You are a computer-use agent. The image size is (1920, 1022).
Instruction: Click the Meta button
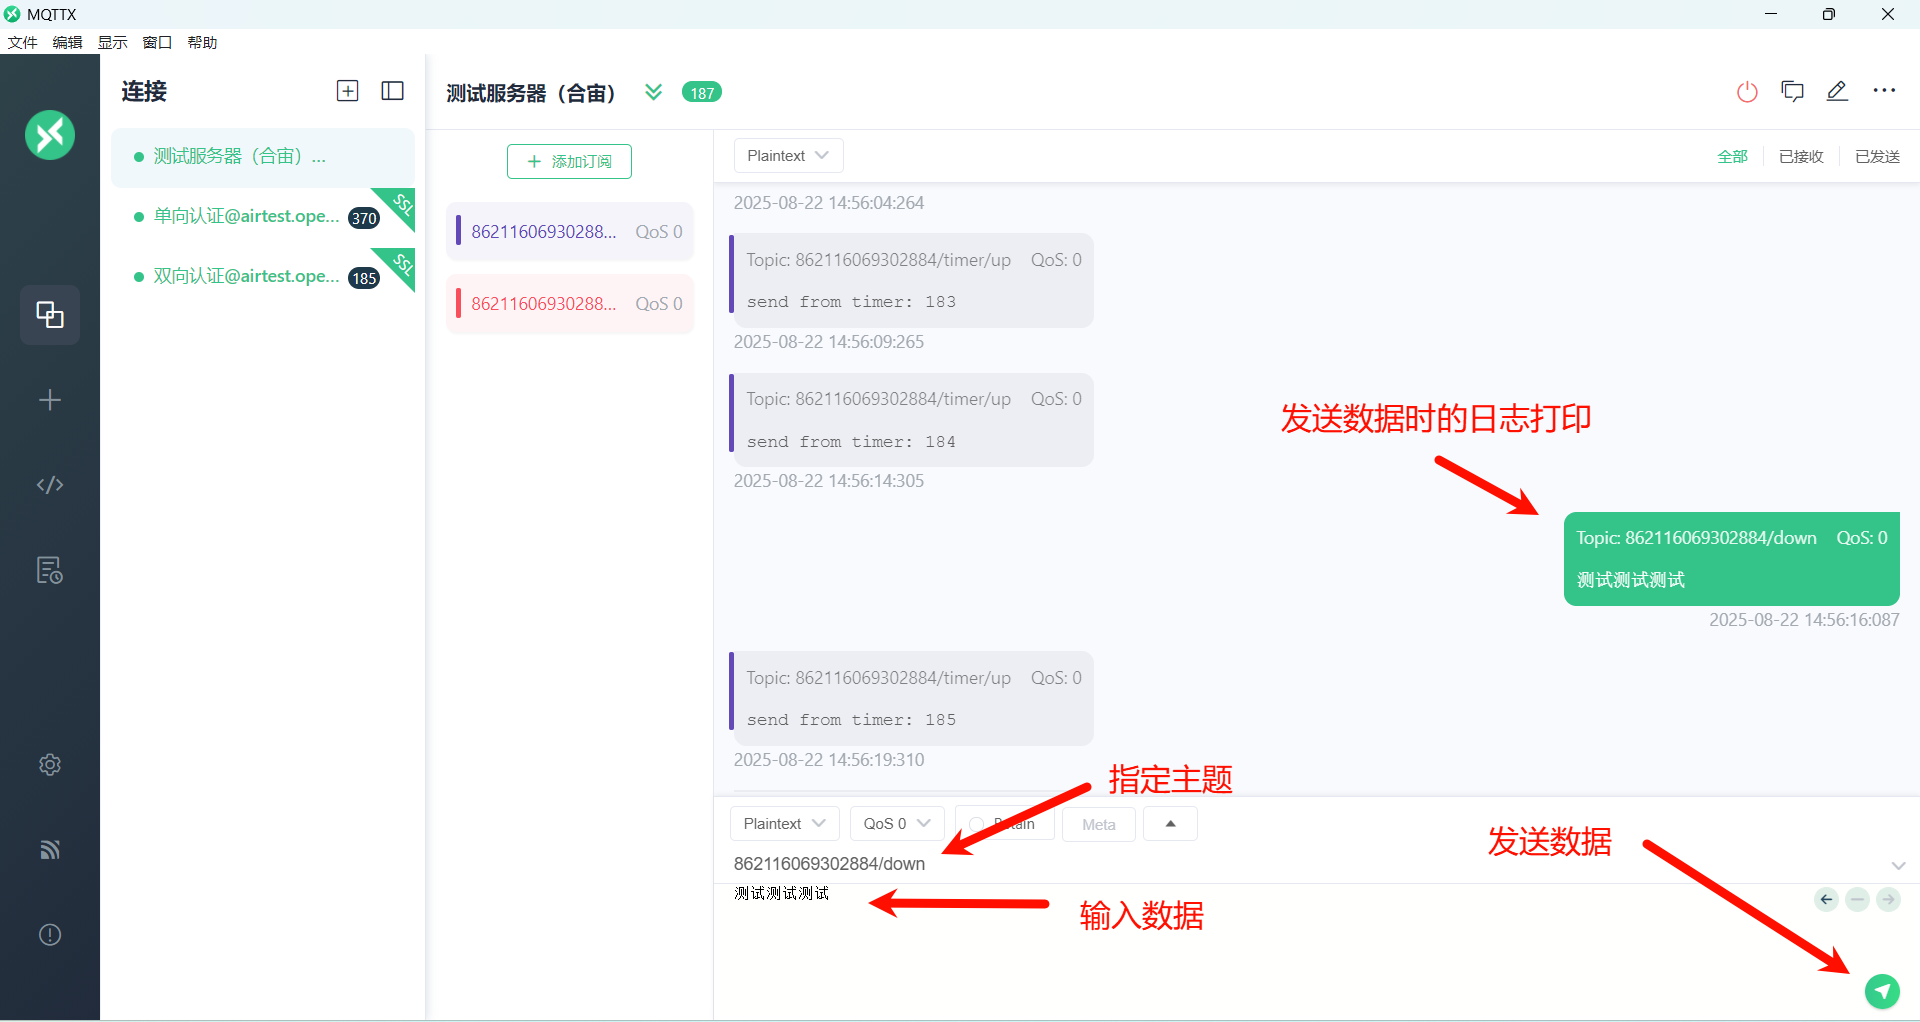1098,825
